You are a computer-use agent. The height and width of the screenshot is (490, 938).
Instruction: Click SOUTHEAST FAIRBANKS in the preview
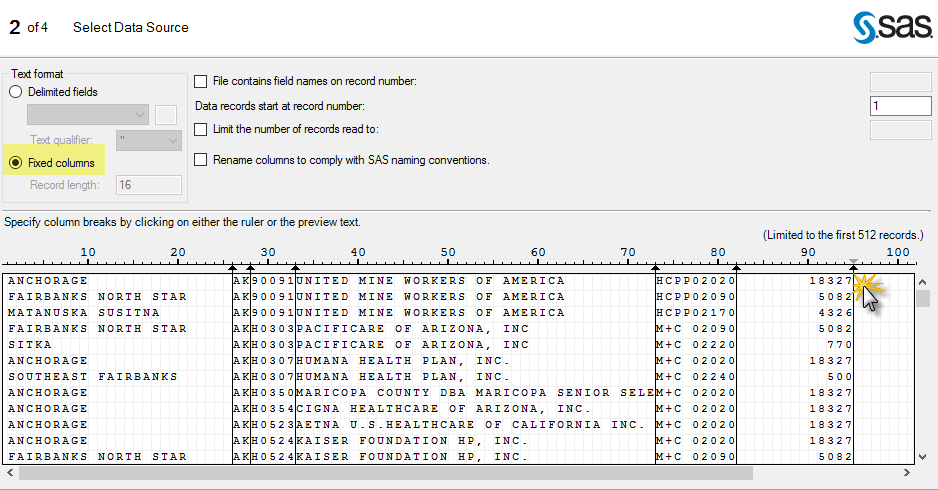(x=93, y=377)
